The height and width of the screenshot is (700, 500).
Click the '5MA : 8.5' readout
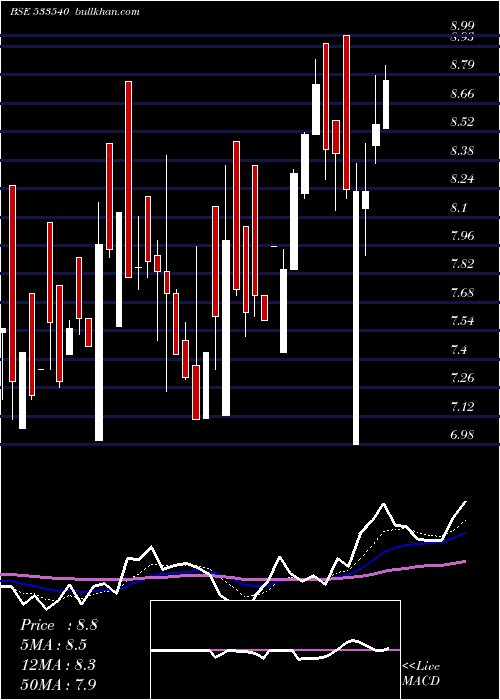click(54, 645)
